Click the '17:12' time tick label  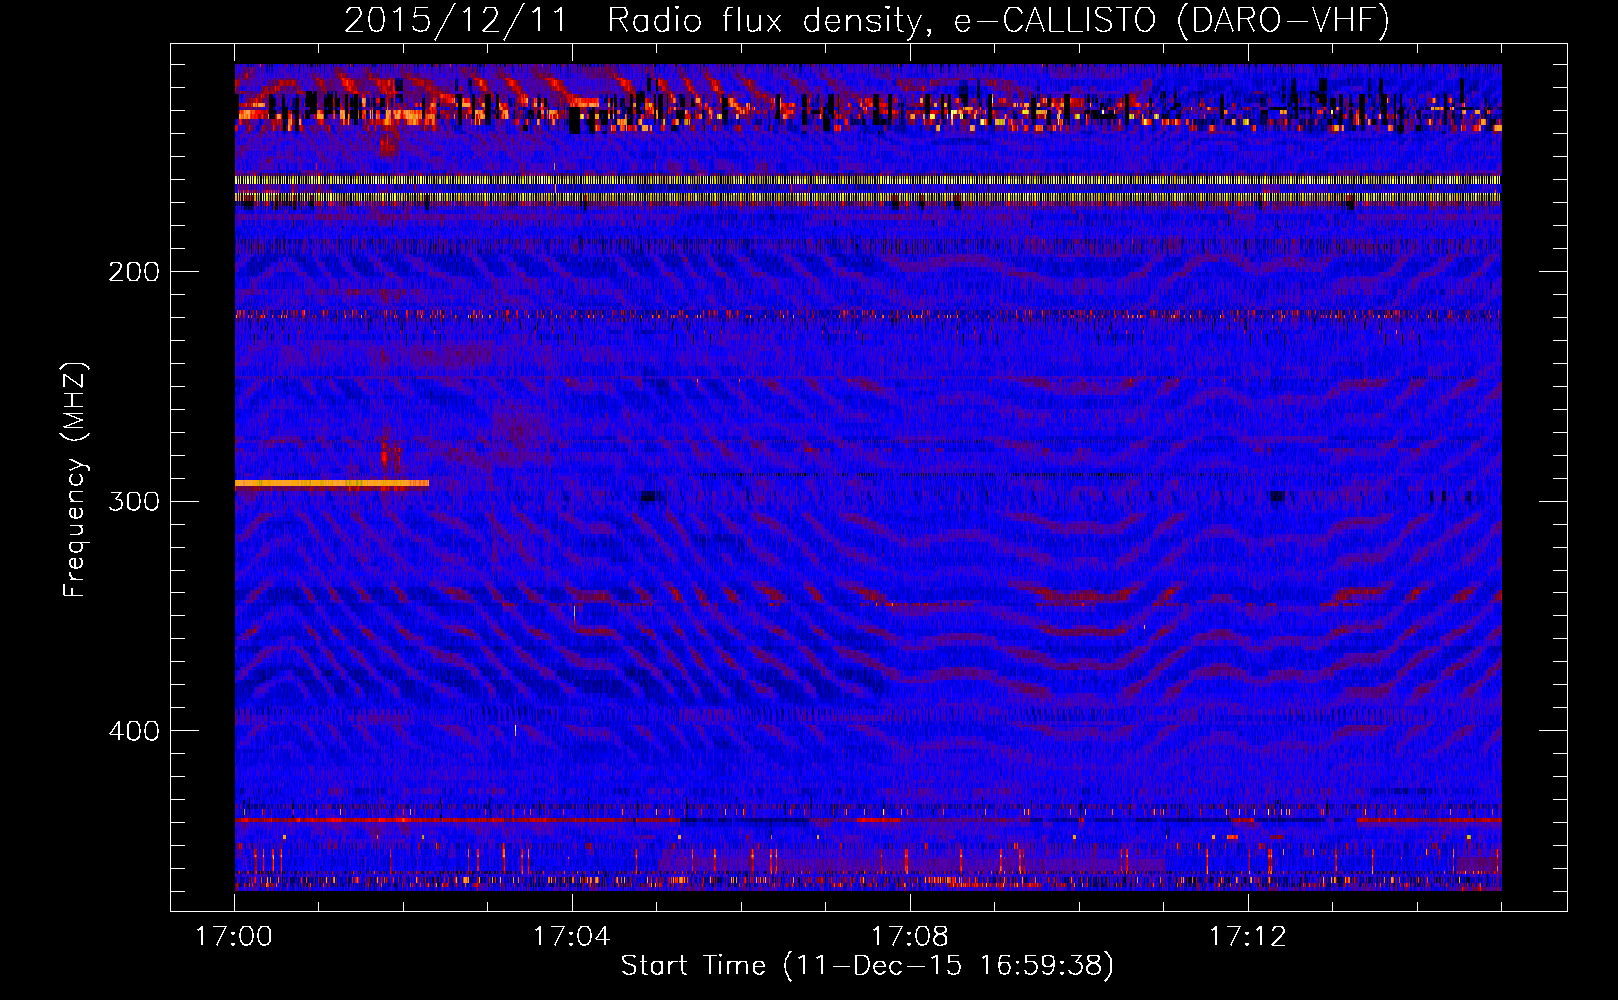click(1247, 936)
